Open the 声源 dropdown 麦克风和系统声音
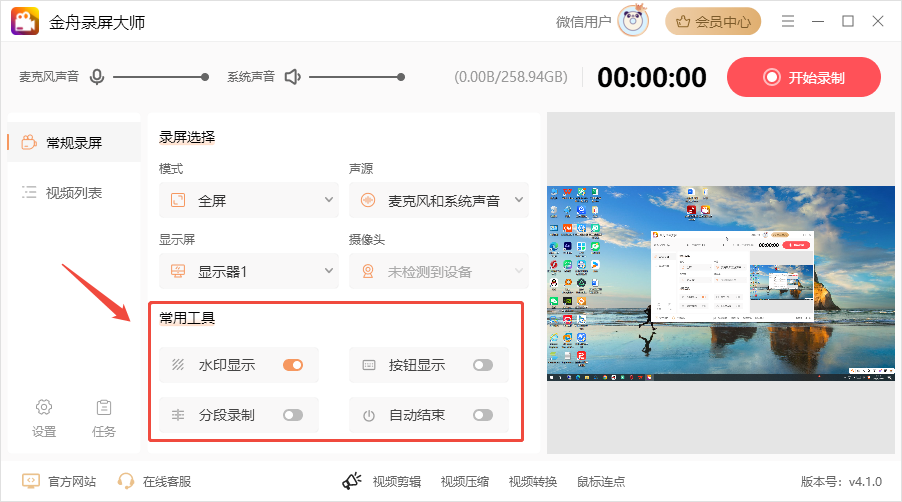This screenshot has width=902, height=502. (439, 200)
